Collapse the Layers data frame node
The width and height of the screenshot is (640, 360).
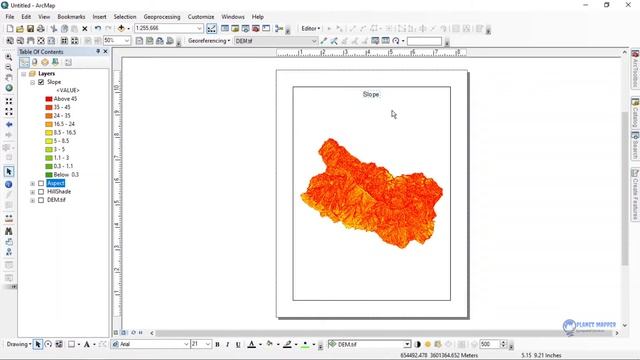coord(24,73)
